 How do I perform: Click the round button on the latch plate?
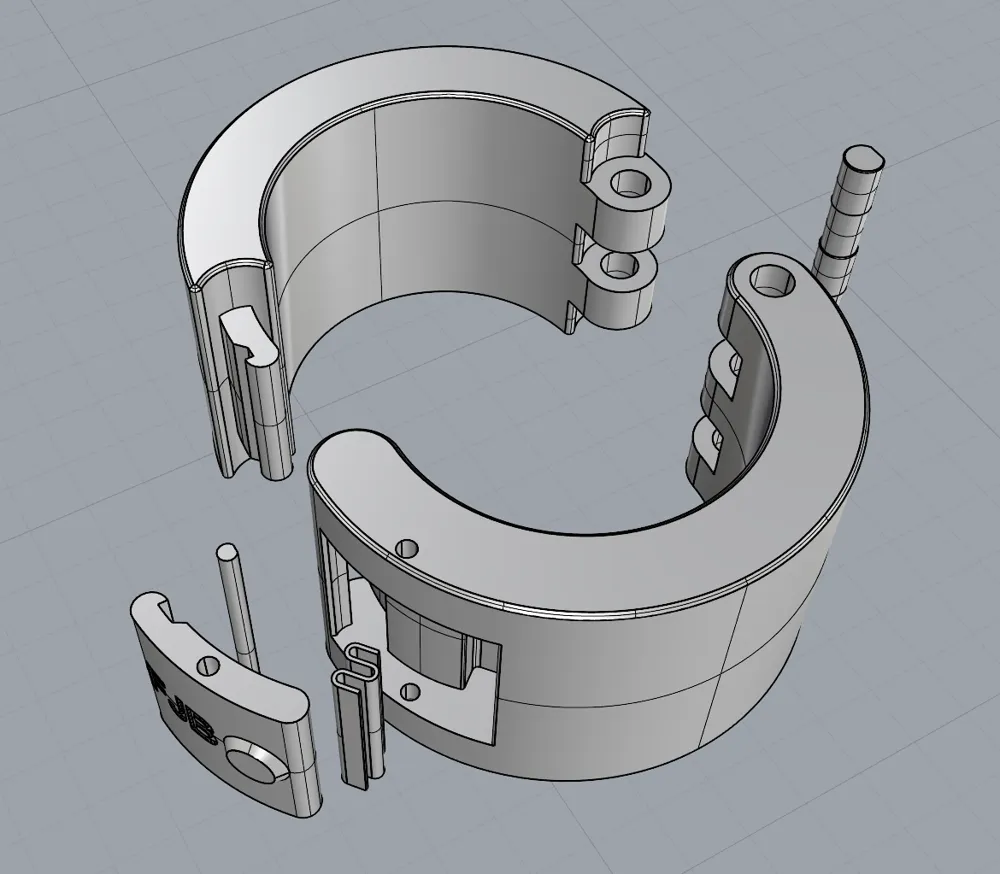[254, 763]
